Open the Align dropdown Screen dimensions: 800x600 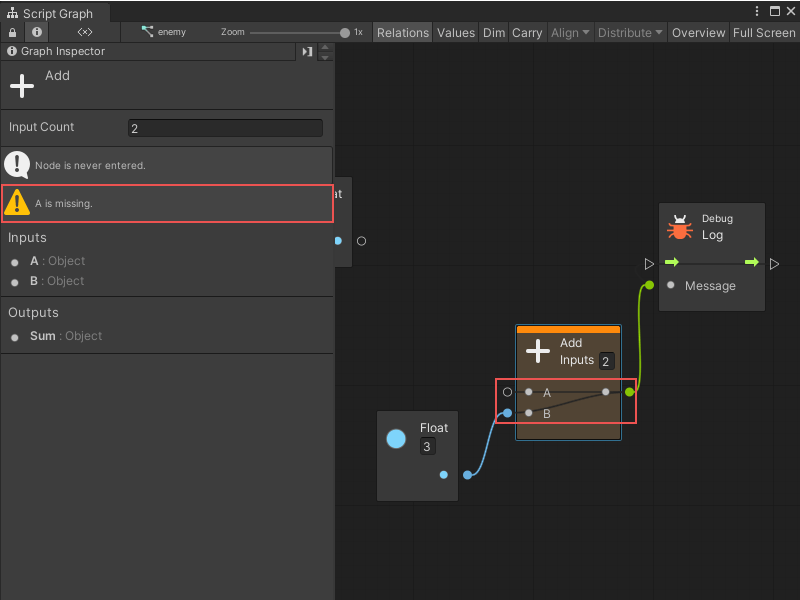pyautogui.click(x=570, y=32)
